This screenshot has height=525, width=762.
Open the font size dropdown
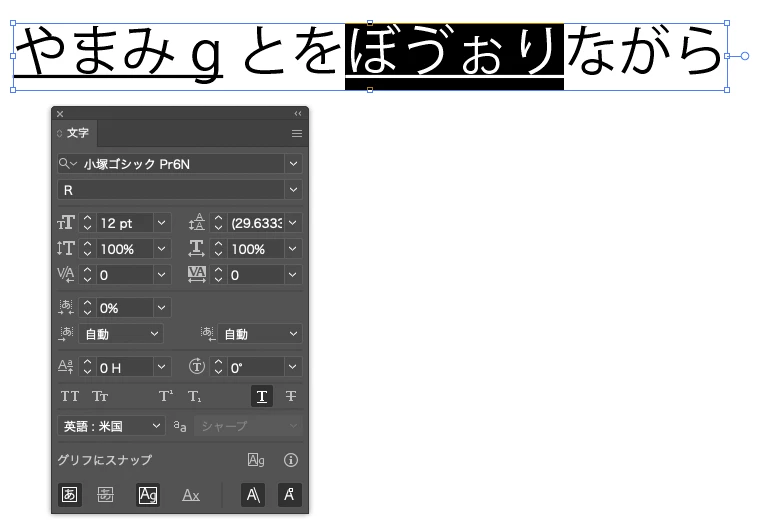(161, 223)
